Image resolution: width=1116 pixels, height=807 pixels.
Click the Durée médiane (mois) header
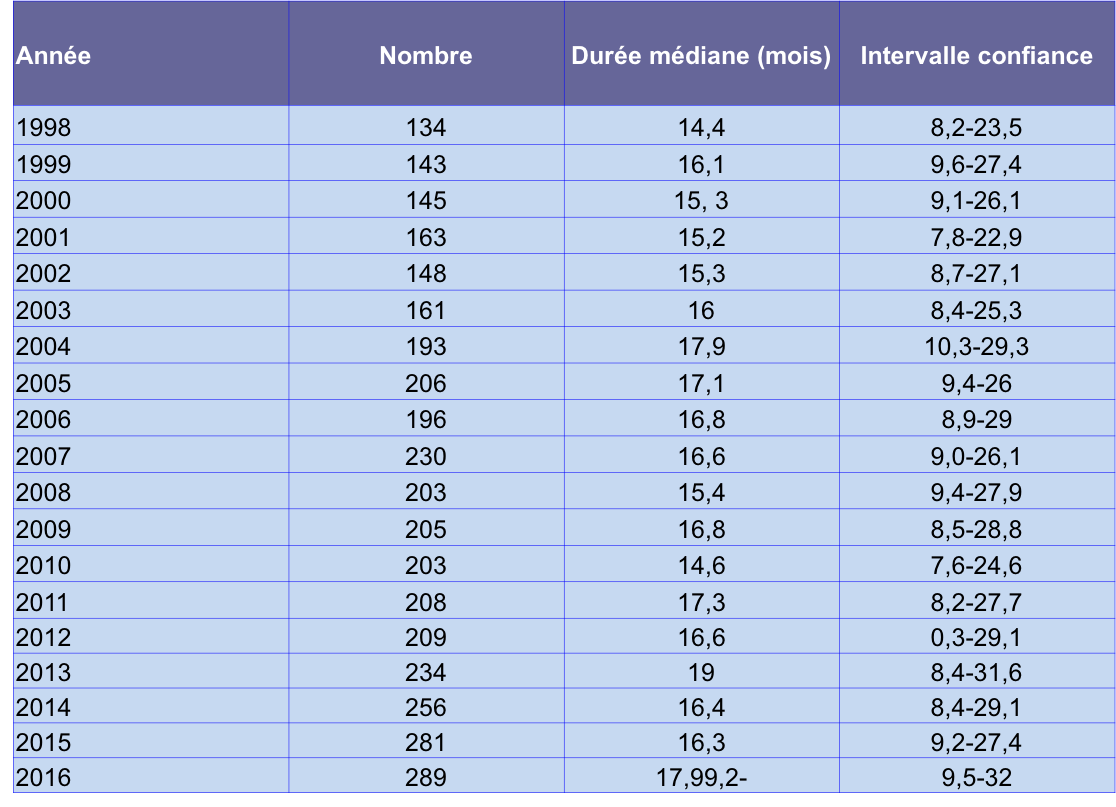tap(701, 56)
